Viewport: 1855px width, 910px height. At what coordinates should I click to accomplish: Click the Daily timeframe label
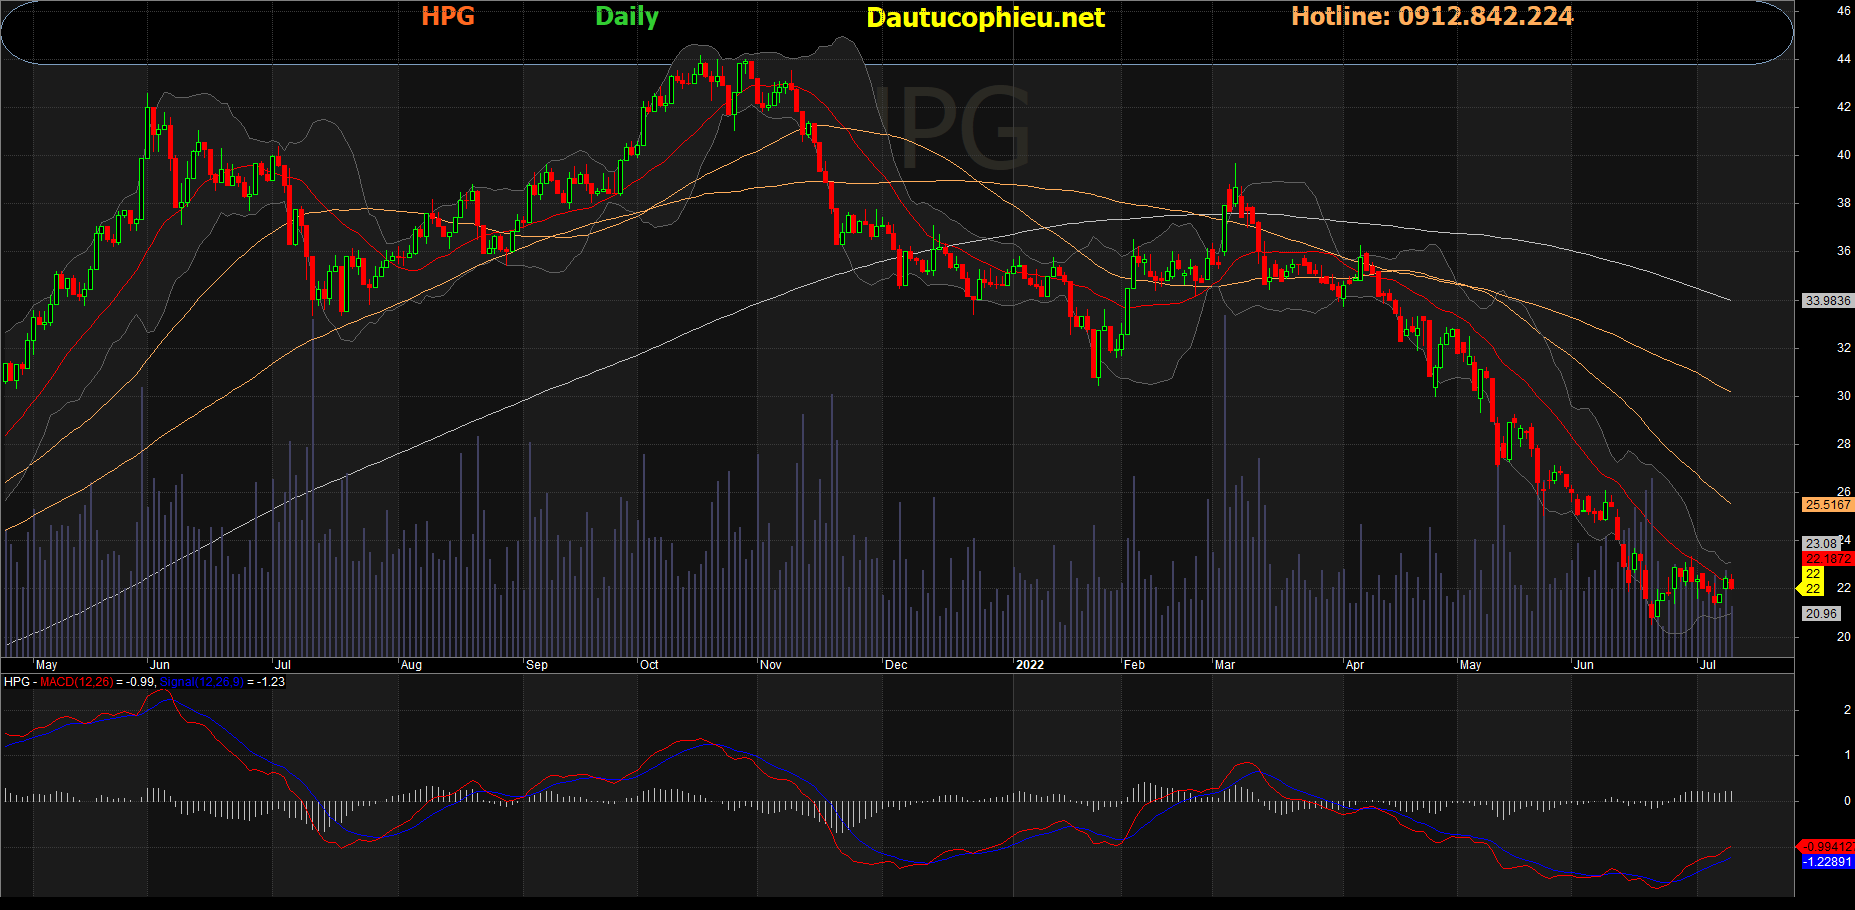pos(627,17)
